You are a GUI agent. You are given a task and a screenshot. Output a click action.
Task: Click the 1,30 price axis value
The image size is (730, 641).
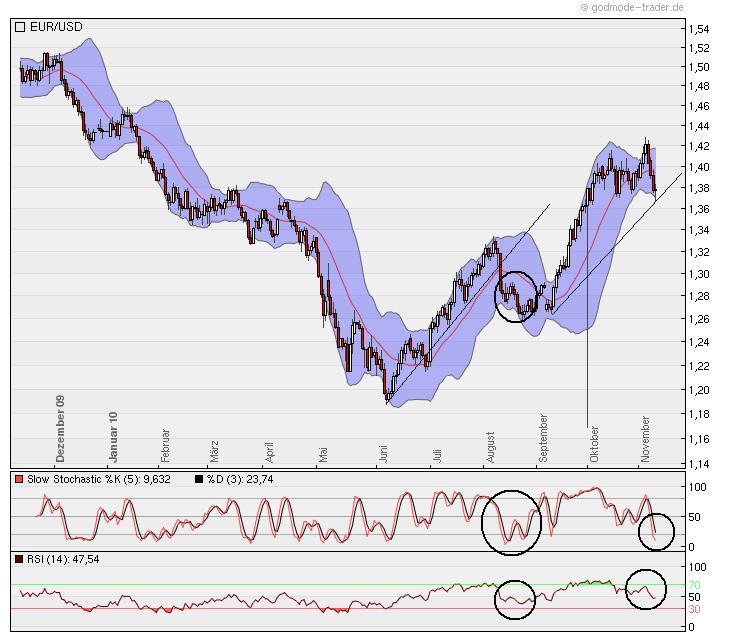tap(699, 274)
